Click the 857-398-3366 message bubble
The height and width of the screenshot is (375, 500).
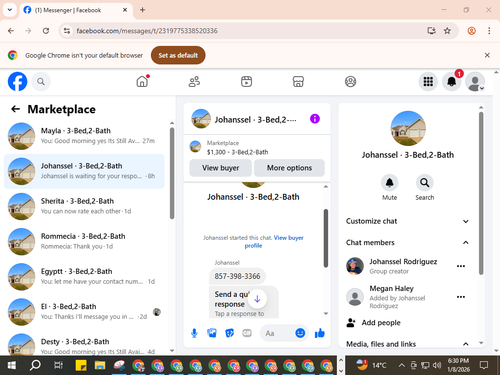pyautogui.click(x=237, y=276)
